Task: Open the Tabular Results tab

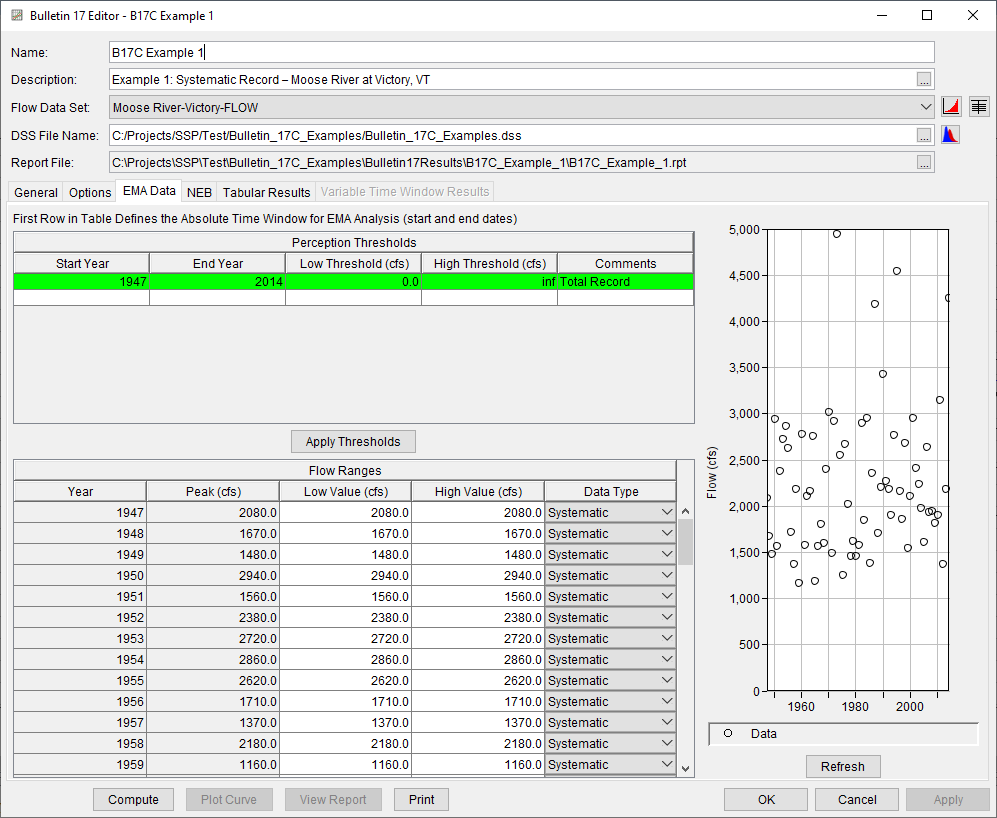Action: [x=266, y=192]
